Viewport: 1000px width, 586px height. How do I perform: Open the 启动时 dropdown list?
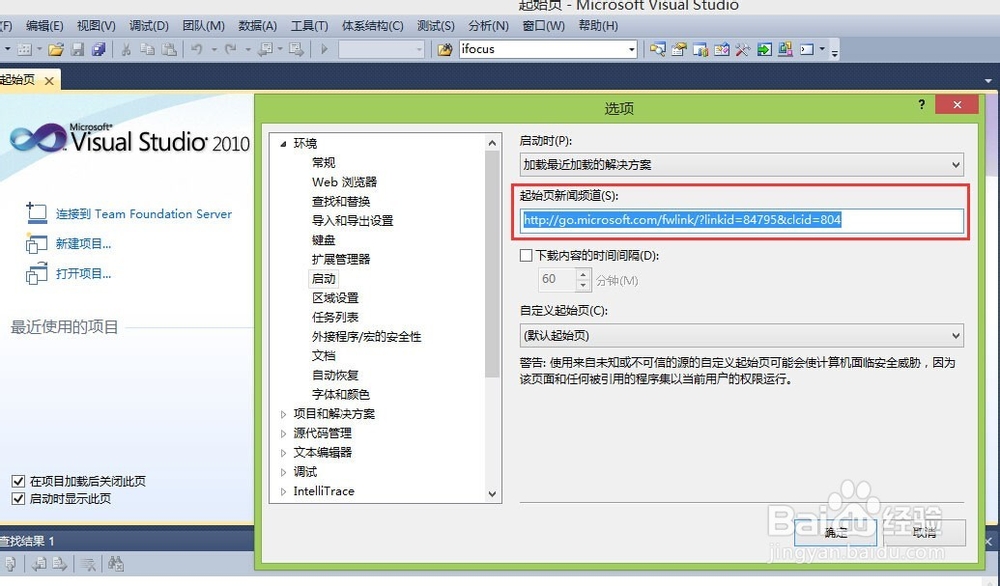tap(741, 165)
